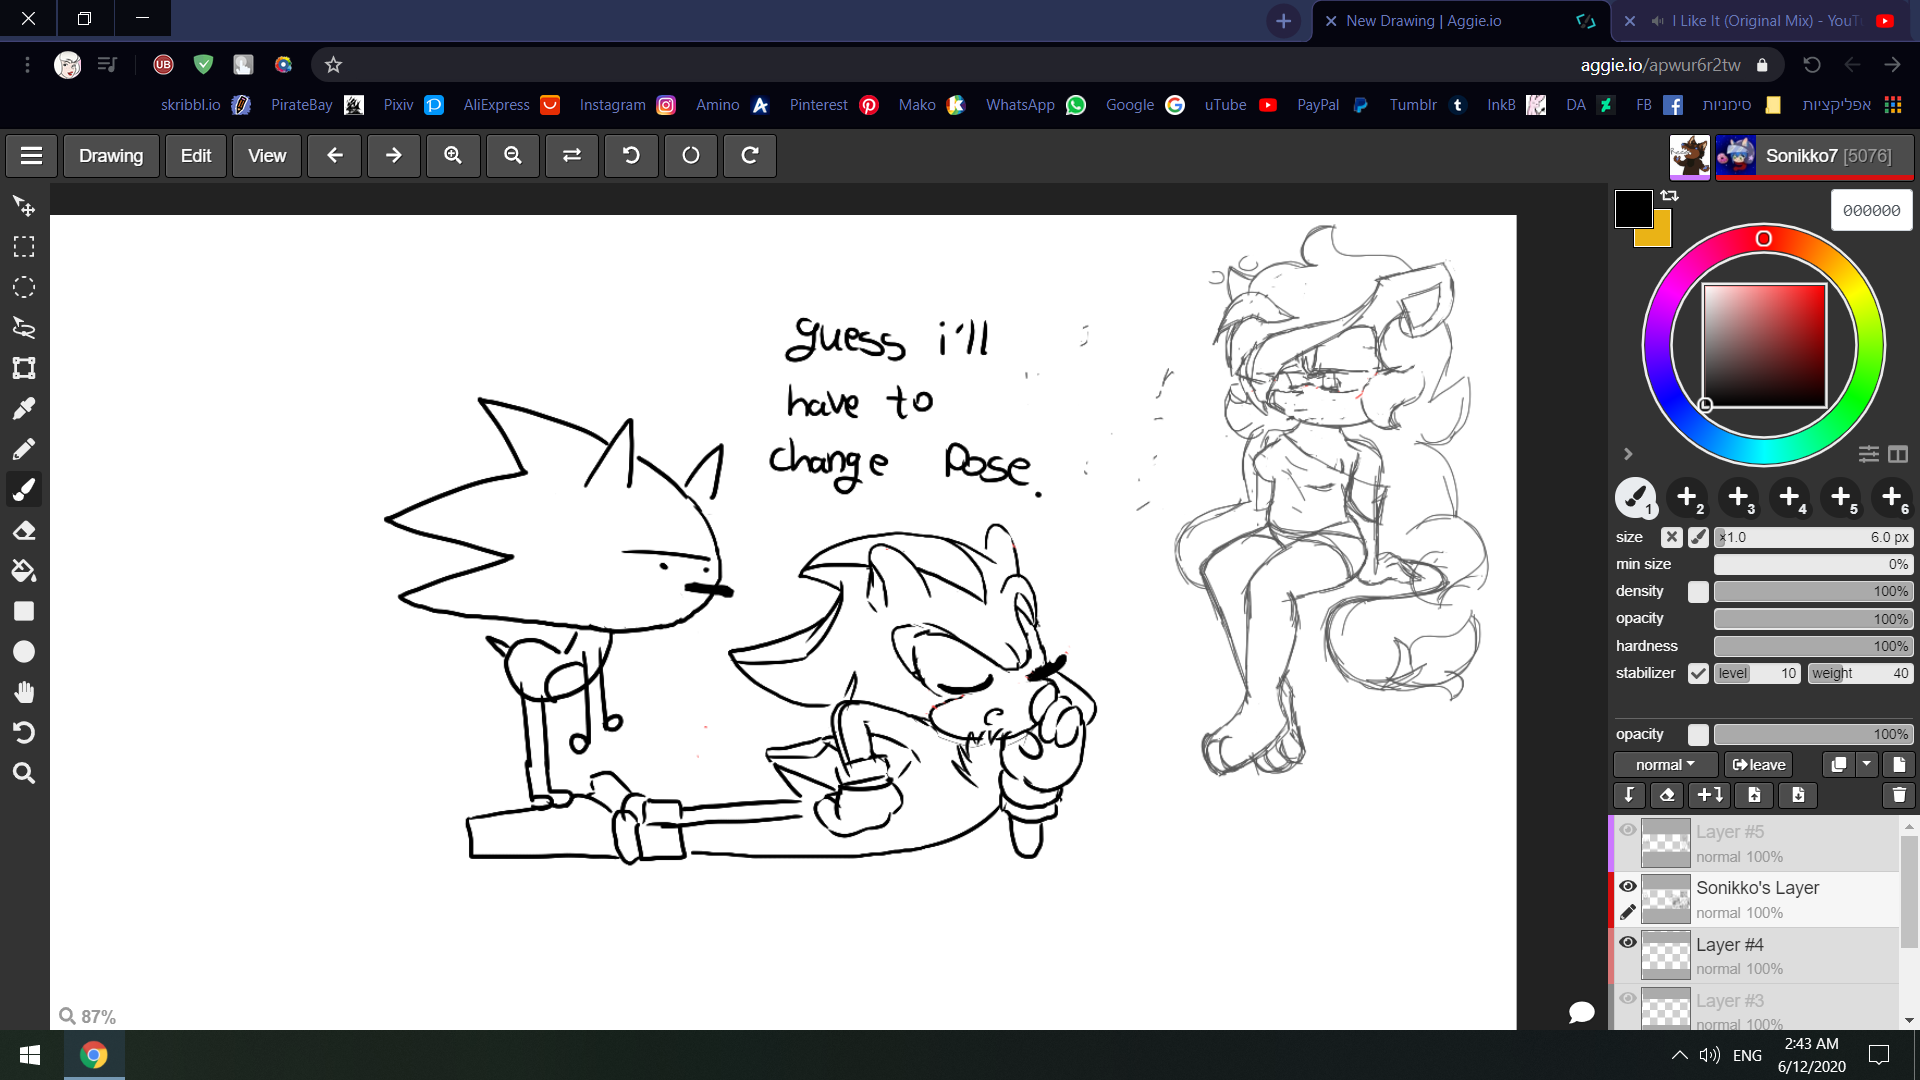Open the Drawing menu

[111, 156]
